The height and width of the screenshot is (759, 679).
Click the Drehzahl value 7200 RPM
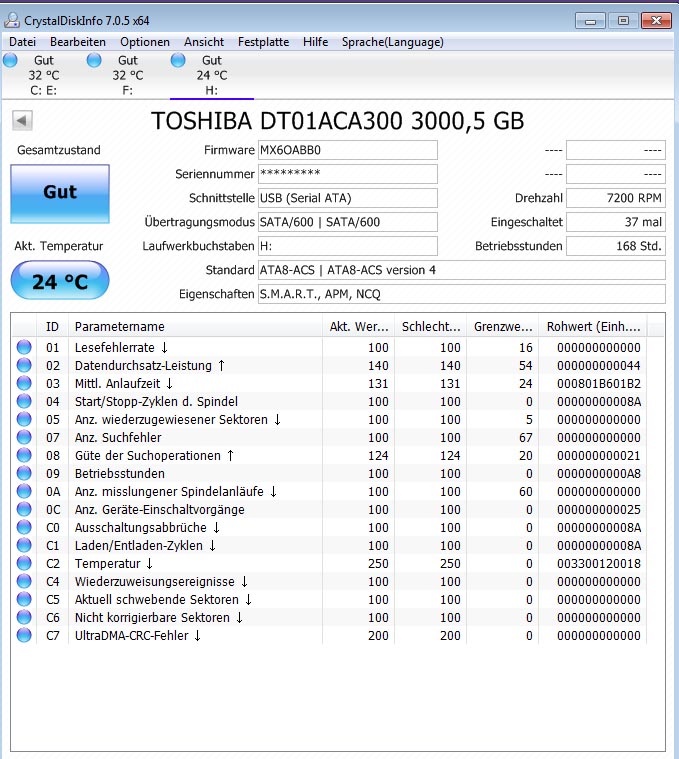[616, 198]
